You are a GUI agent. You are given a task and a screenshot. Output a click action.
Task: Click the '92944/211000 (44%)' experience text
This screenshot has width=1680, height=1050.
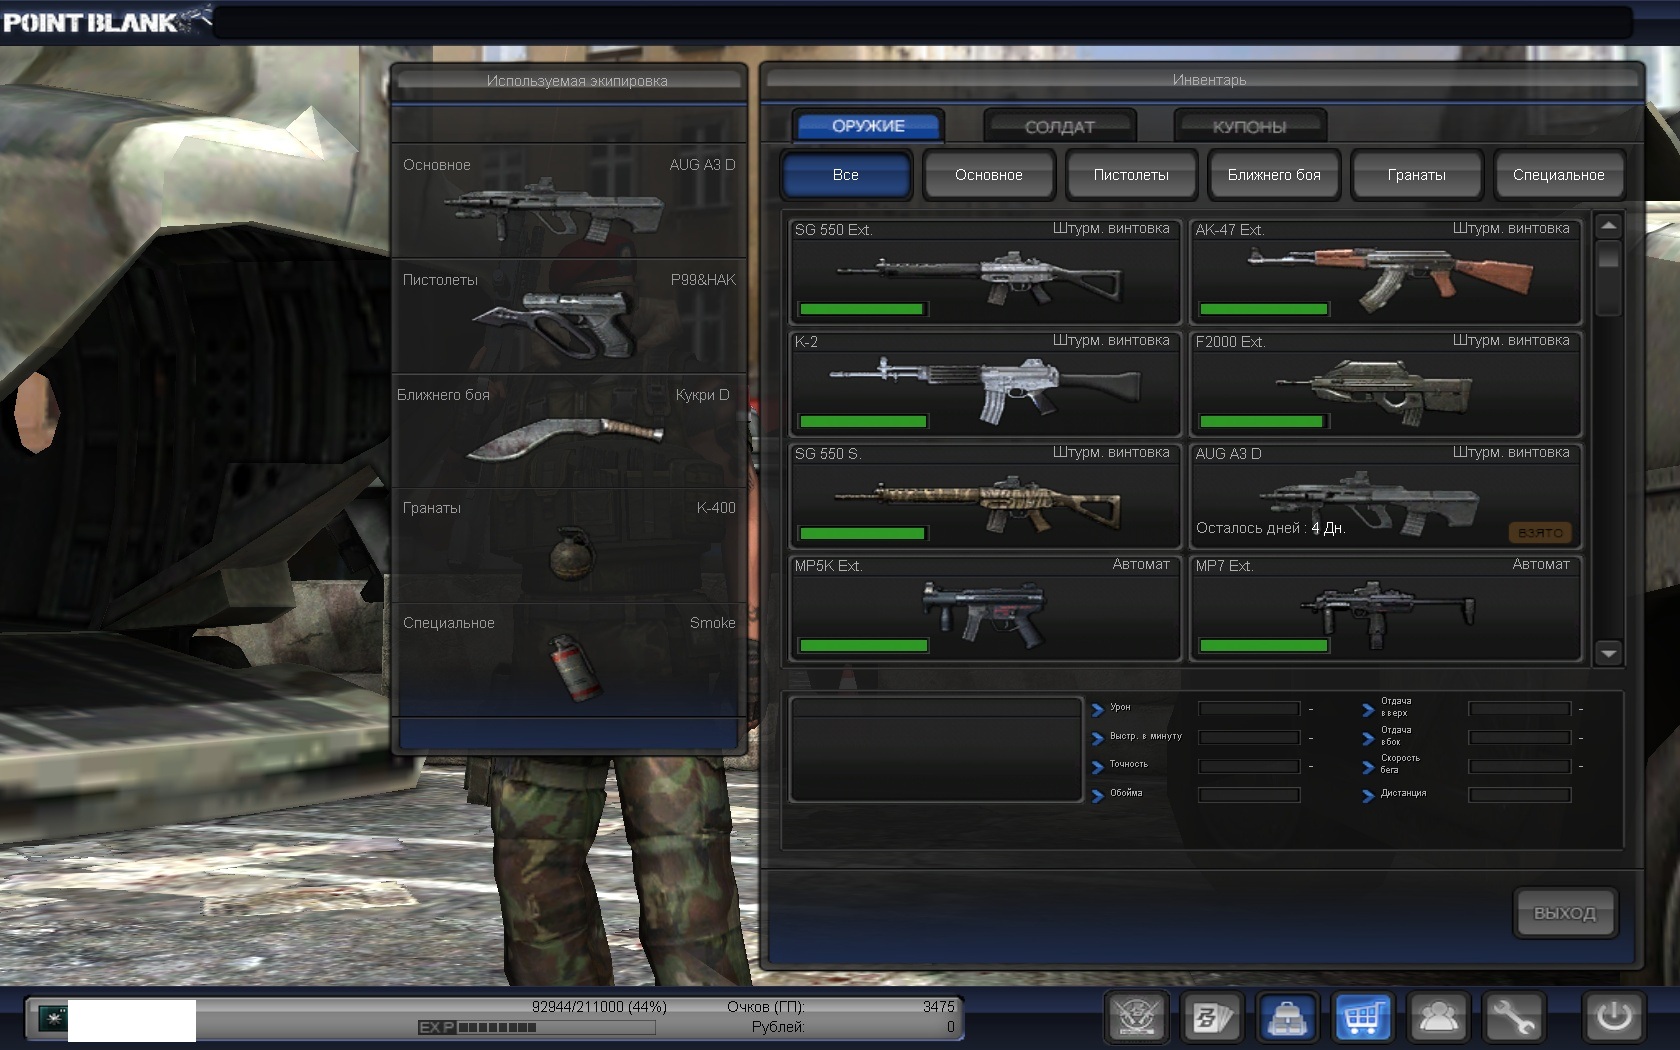[x=599, y=1007]
